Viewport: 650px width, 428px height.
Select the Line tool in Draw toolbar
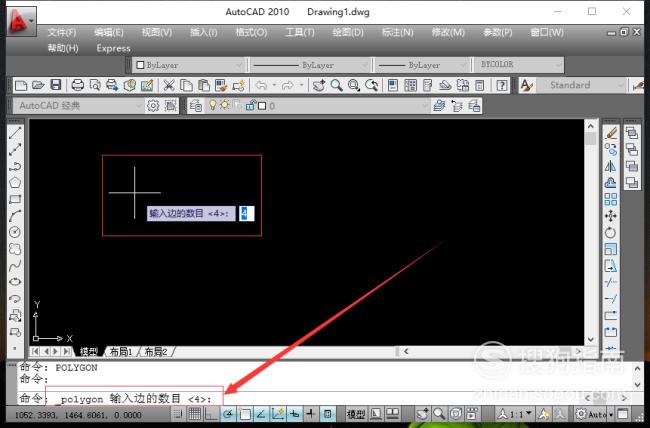coord(15,133)
